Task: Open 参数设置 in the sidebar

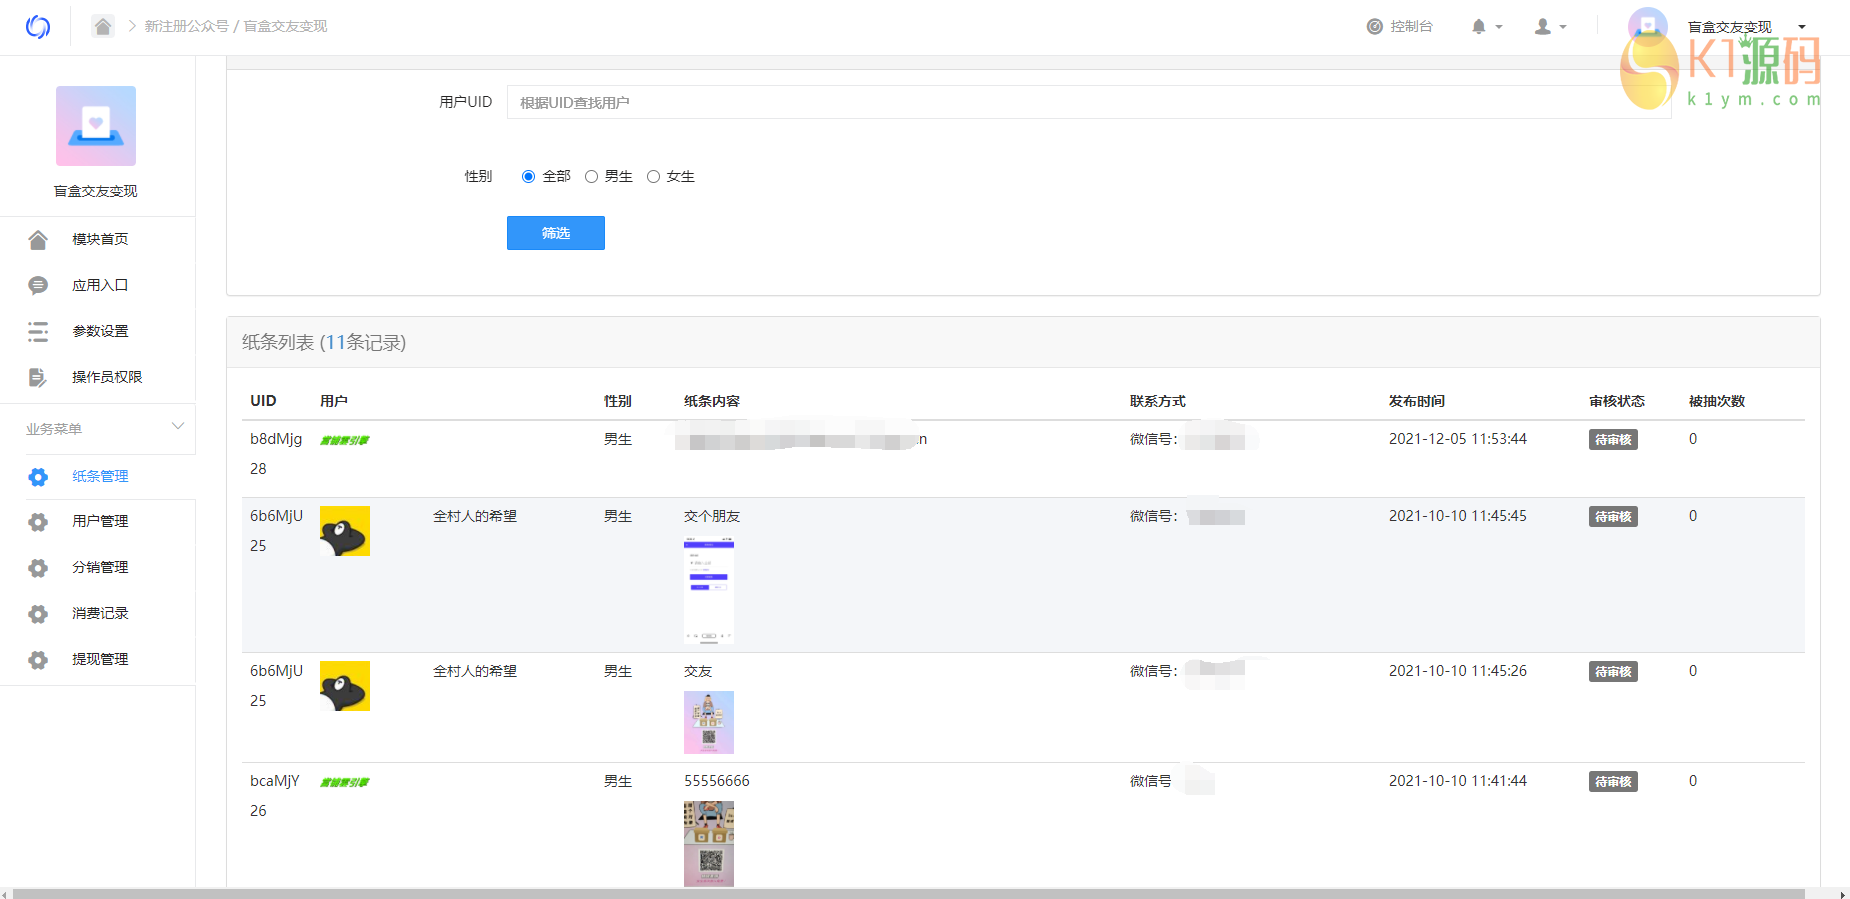Action: pos(100,331)
